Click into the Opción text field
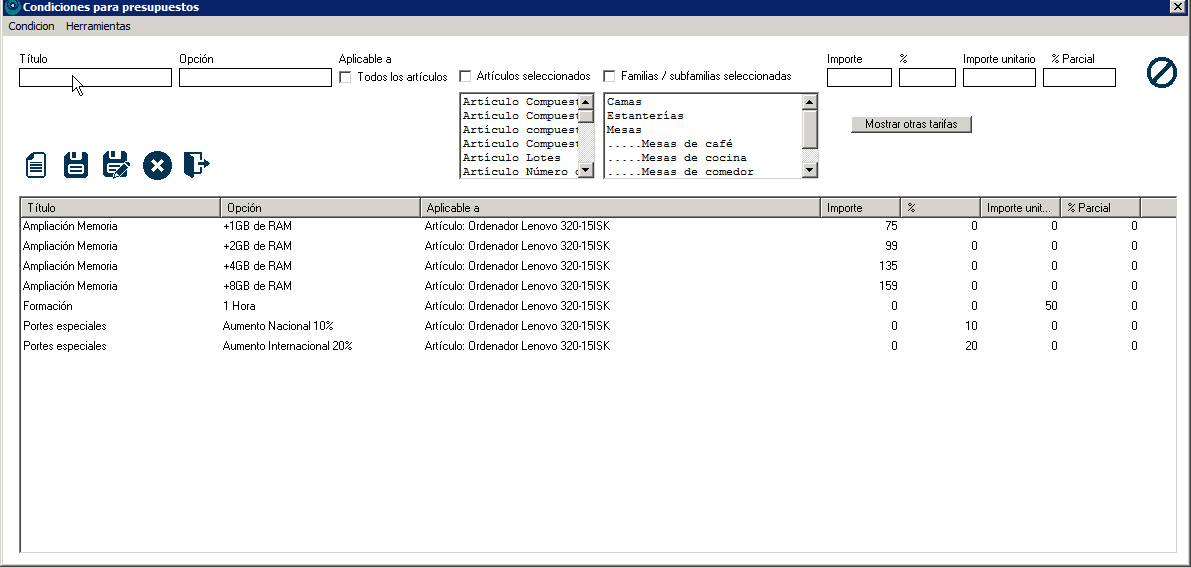This screenshot has width=1191, height=568. pos(255,78)
